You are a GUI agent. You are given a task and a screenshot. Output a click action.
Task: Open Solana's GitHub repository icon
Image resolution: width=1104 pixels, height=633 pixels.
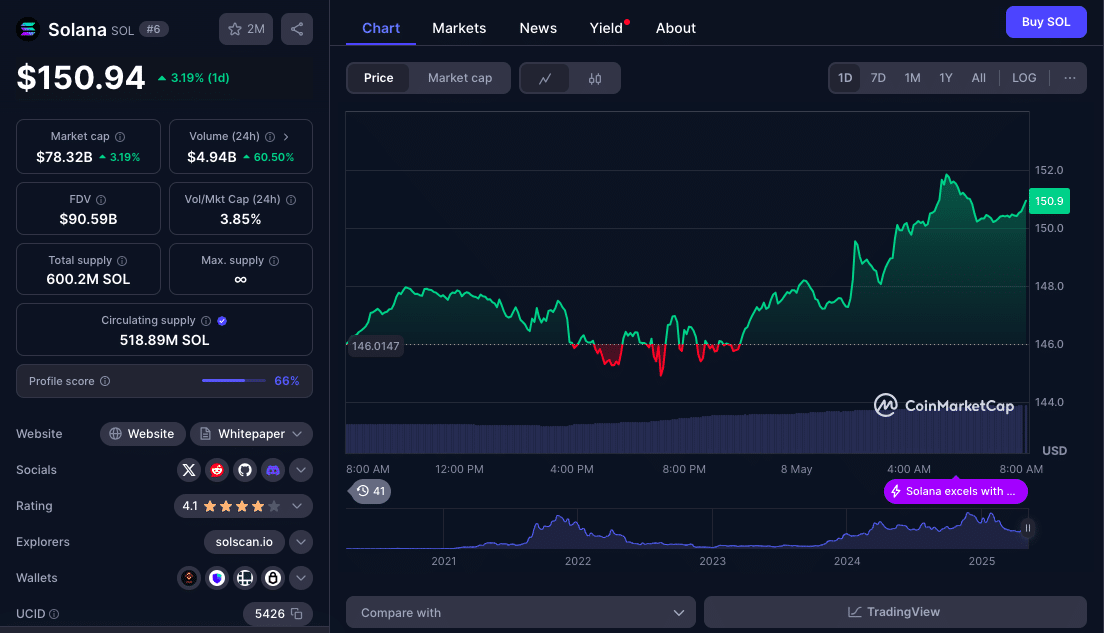pos(244,470)
